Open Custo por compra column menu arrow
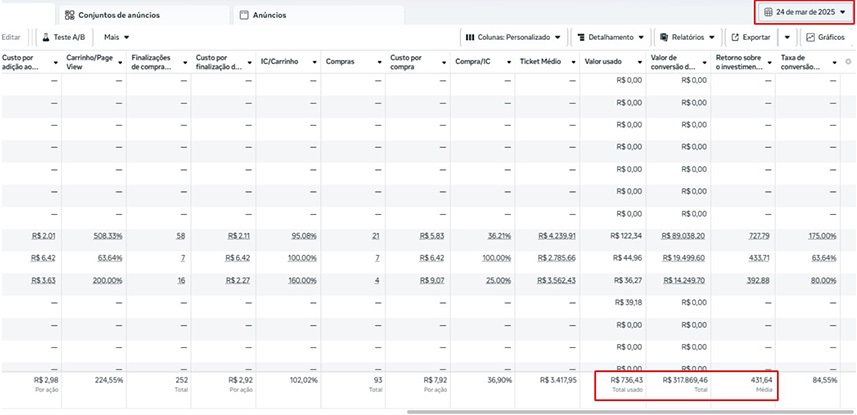 pos(444,62)
